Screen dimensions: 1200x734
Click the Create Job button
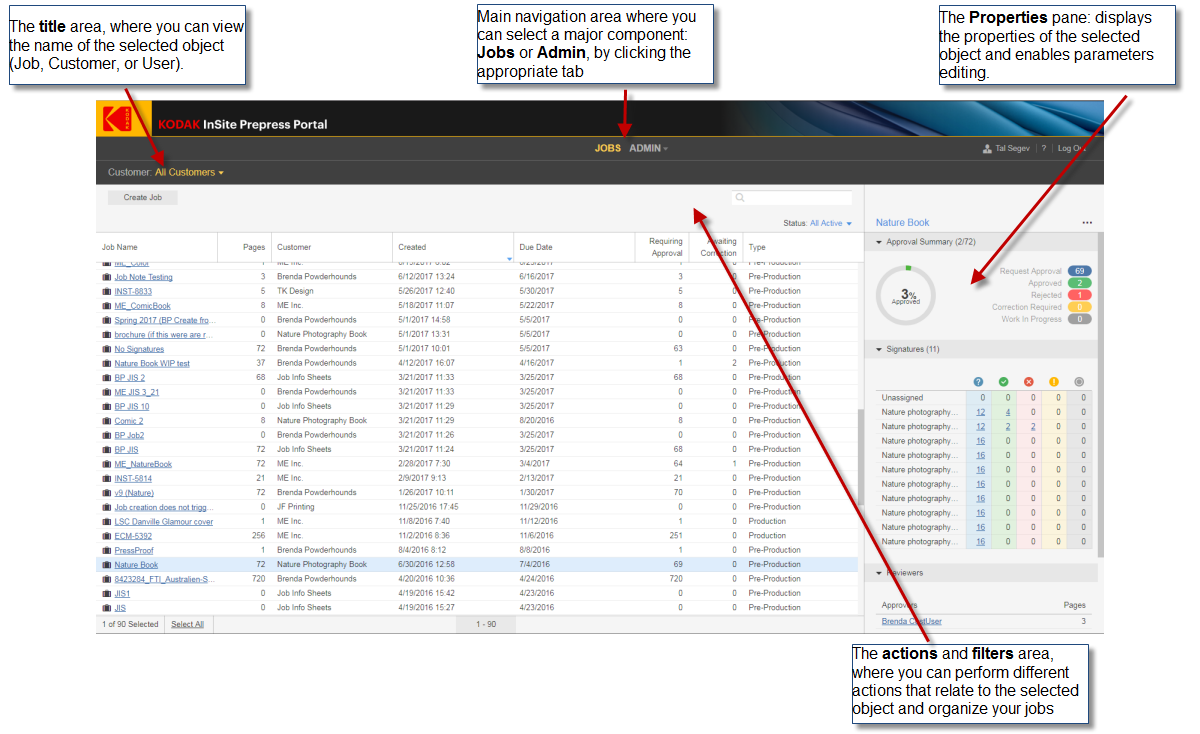[x=143, y=198]
